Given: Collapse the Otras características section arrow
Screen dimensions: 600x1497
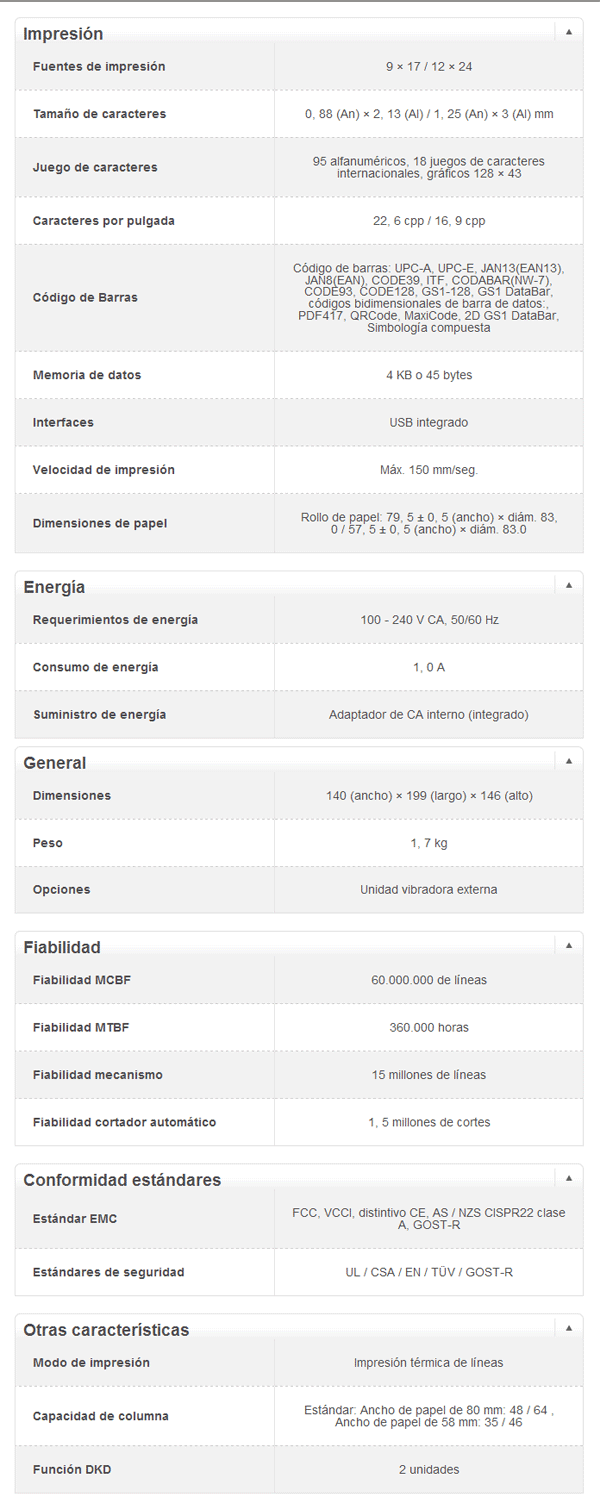Looking at the screenshot, I should pos(568,1328).
